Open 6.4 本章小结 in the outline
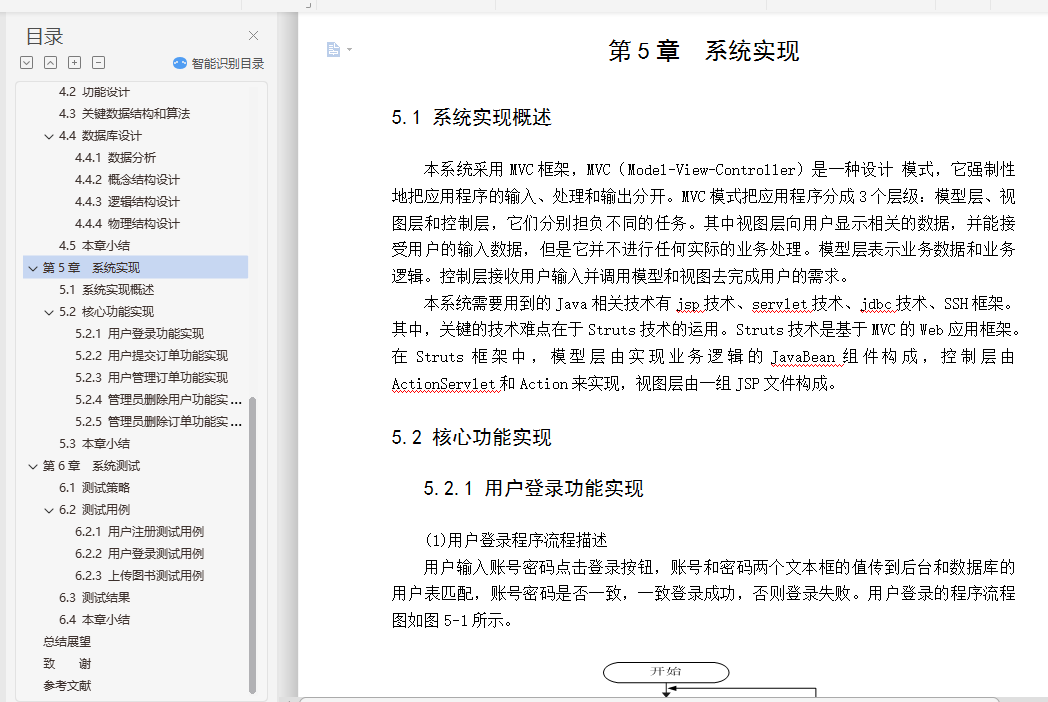 tap(94, 620)
